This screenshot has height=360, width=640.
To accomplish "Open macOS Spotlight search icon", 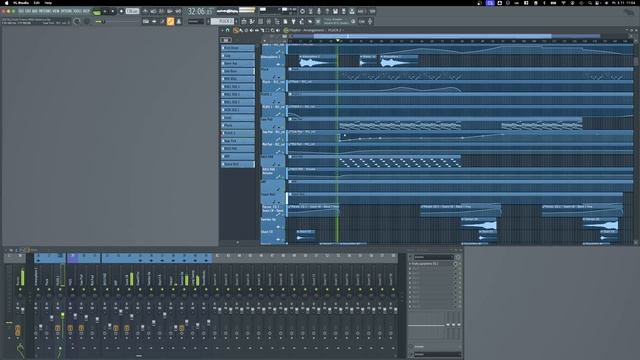I will click(590, 3).
